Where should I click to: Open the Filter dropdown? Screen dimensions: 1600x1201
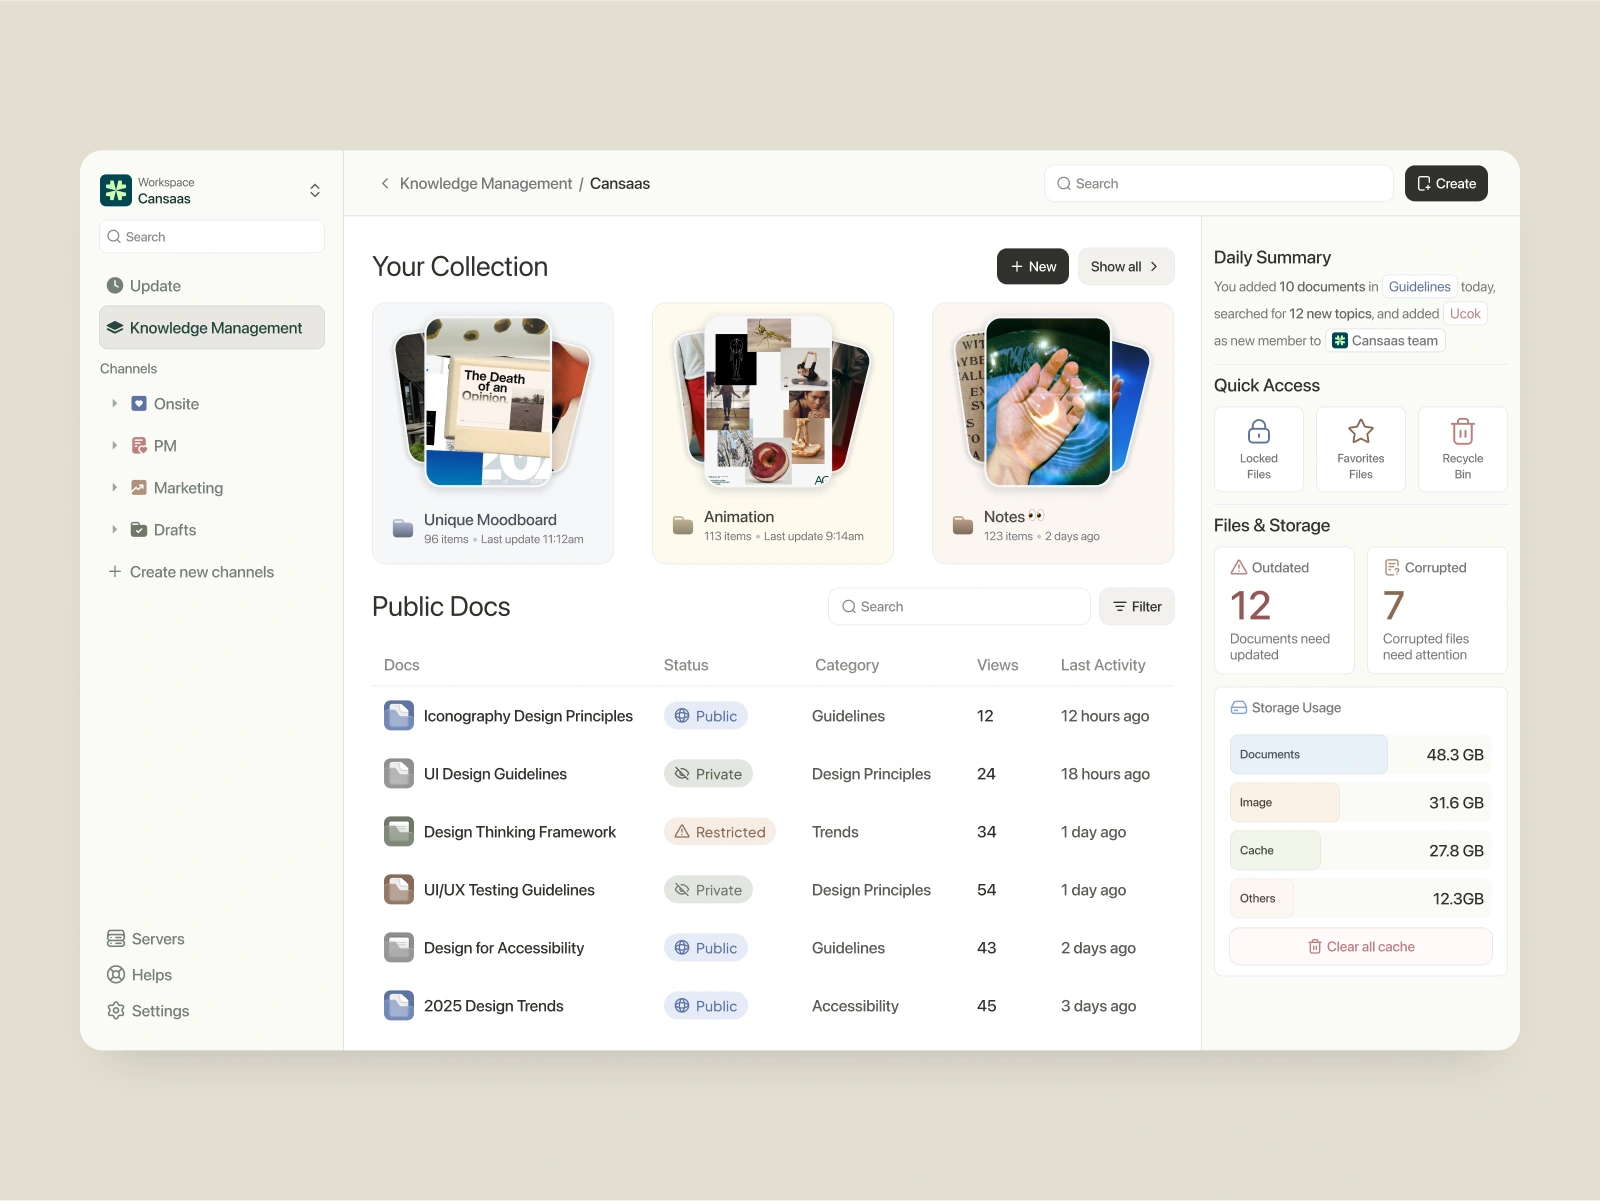coord(1137,607)
